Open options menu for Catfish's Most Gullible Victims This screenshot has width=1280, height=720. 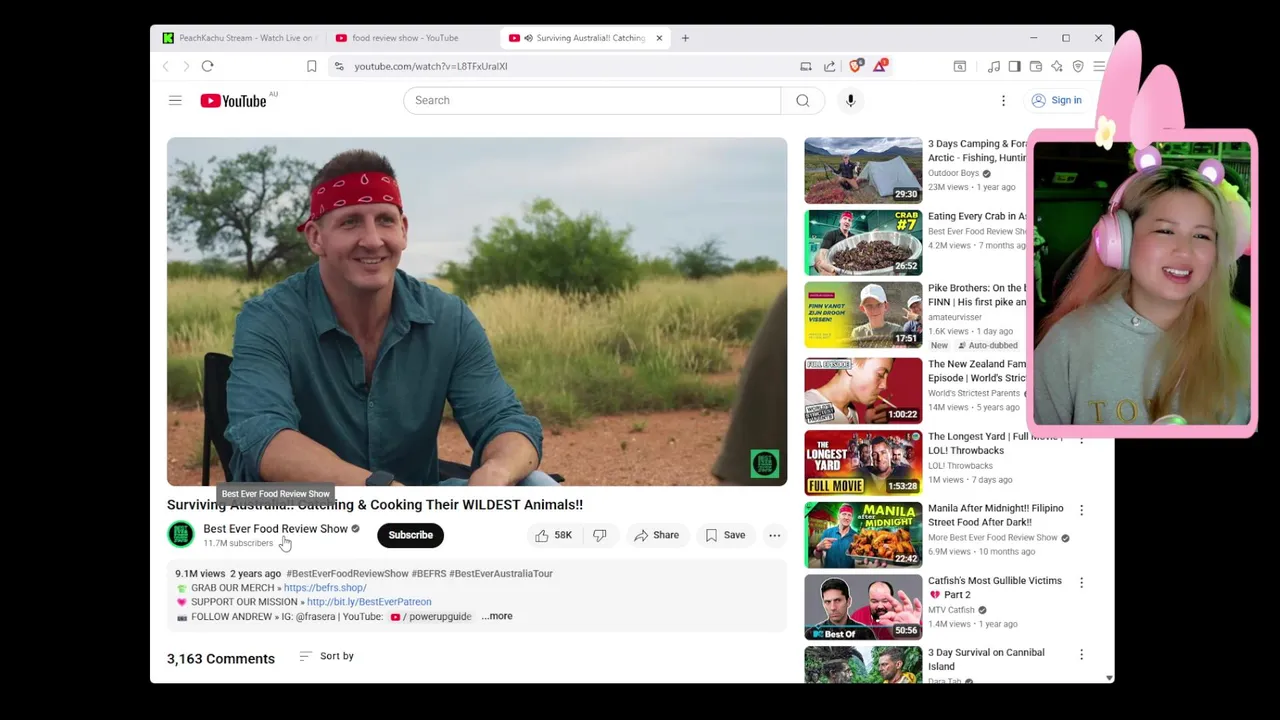[x=1081, y=582]
